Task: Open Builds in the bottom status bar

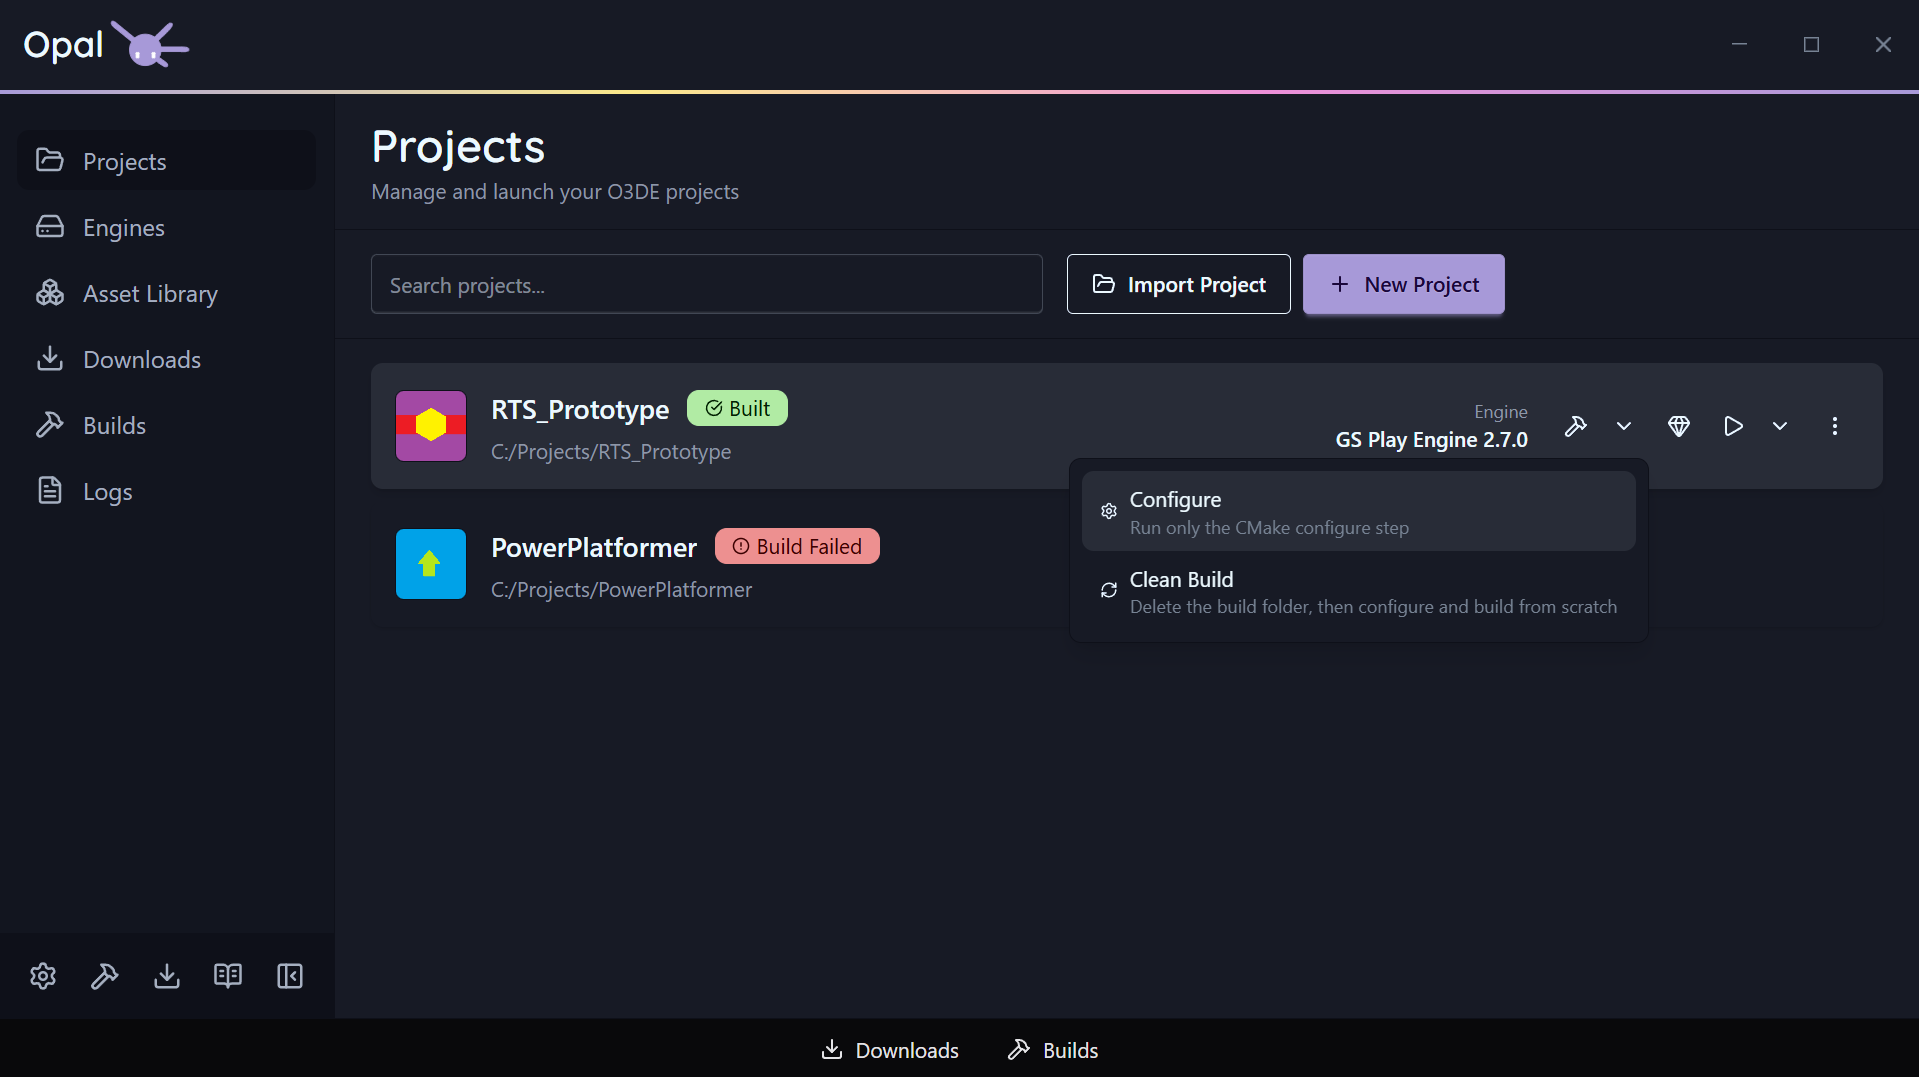Action: pos(1052,1050)
